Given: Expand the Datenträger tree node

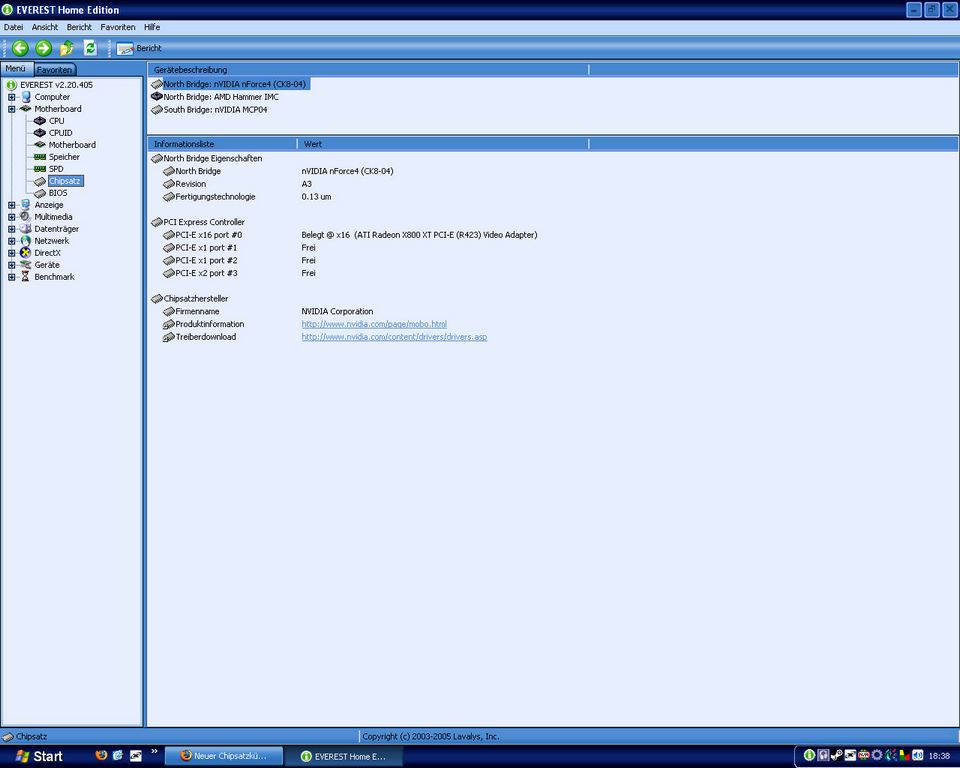Looking at the screenshot, I should click(12, 229).
